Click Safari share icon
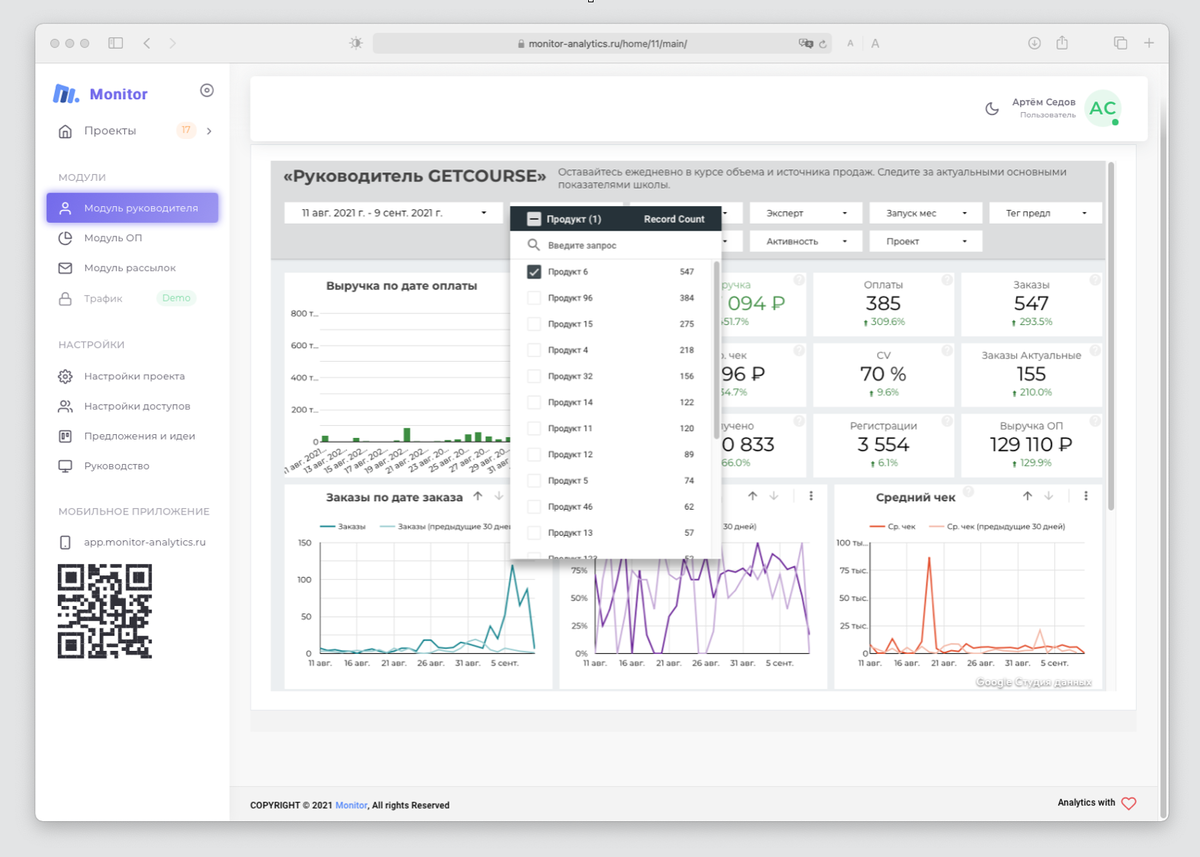1200x857 pixels. [x=1062, y=43]
